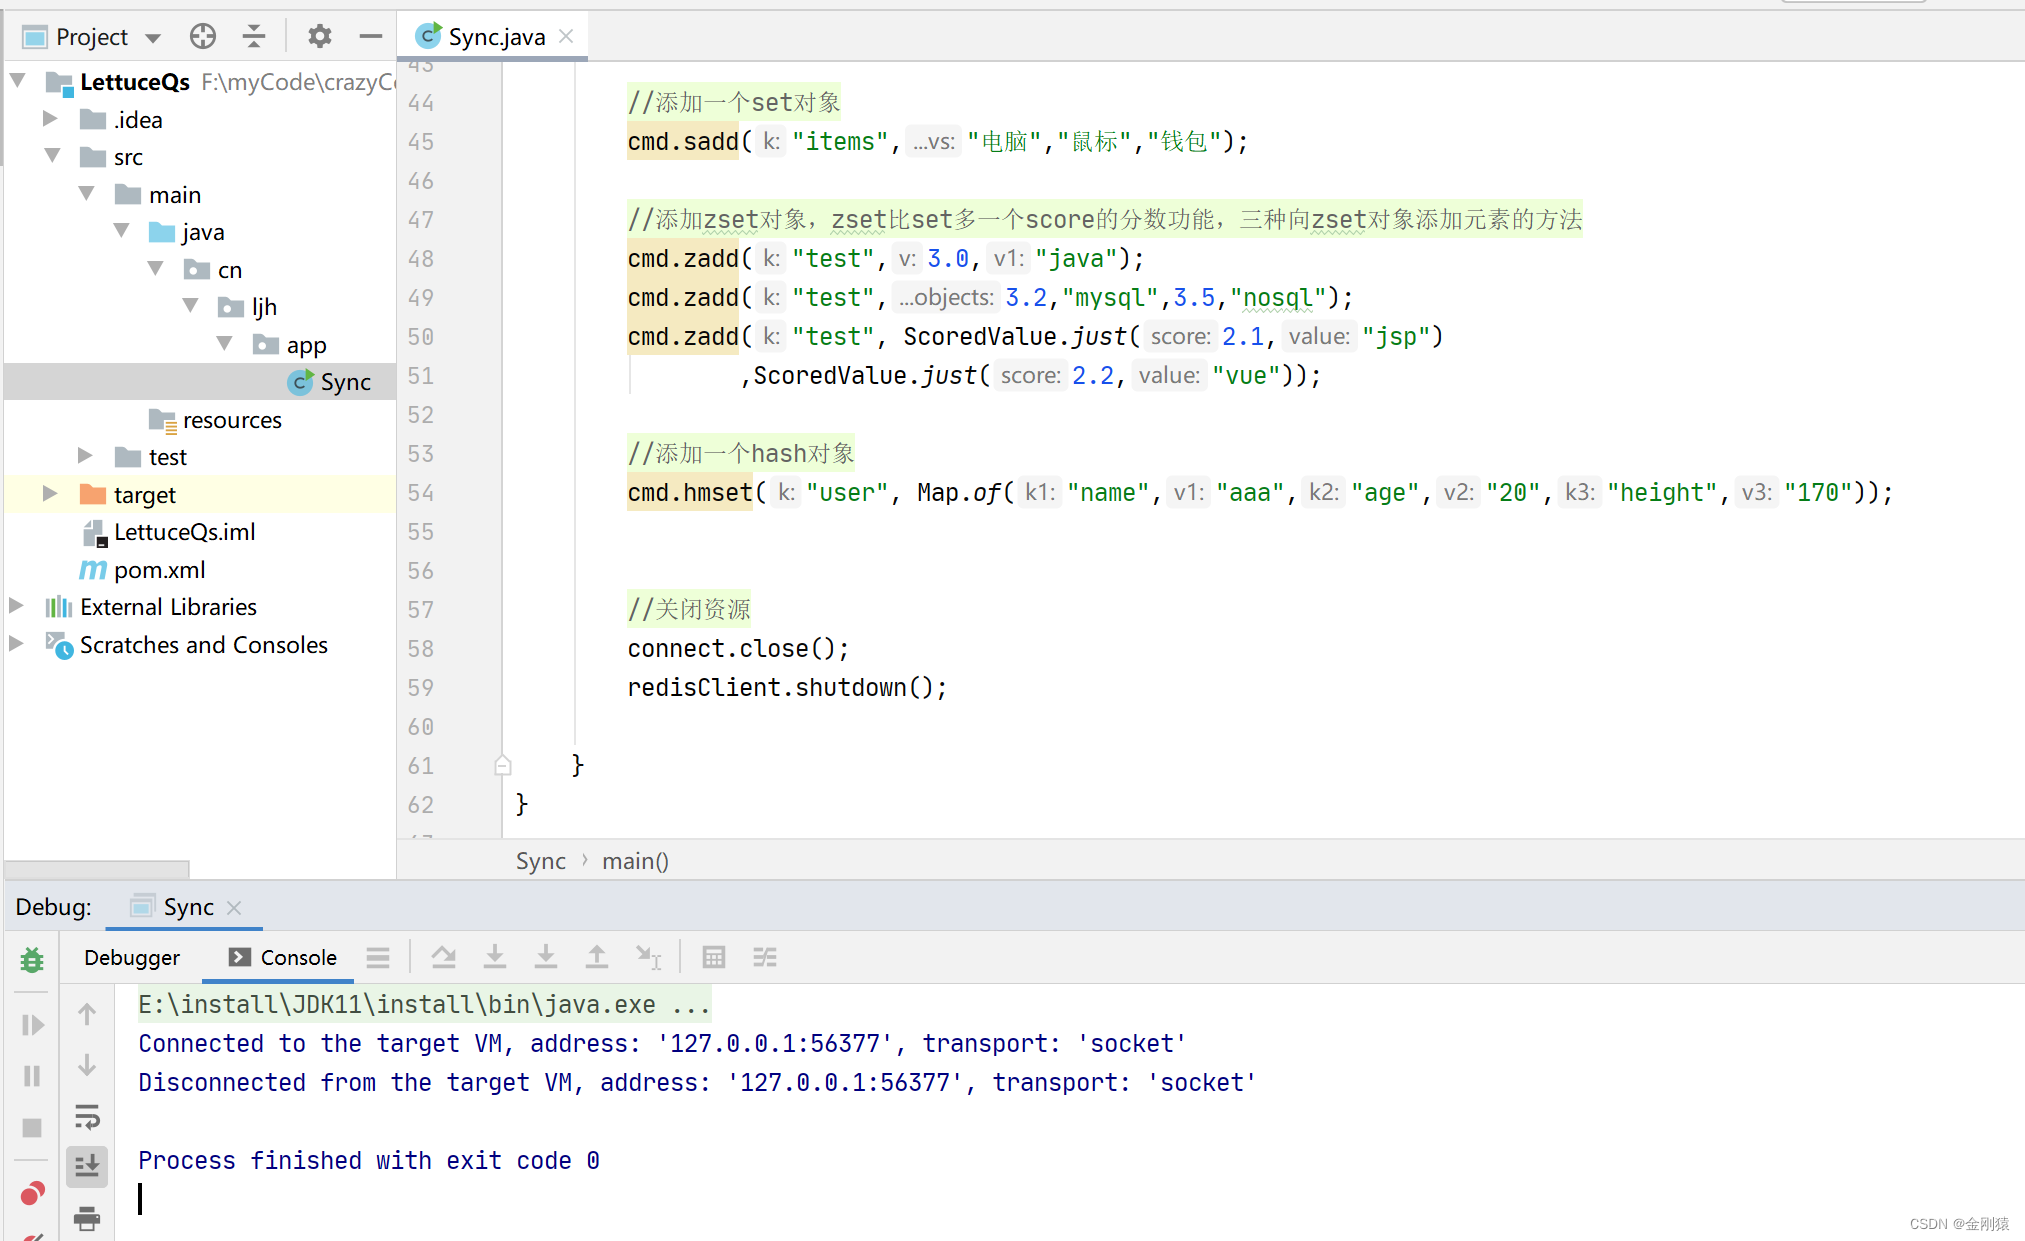Open the Project view dropdown

coord(152,36)
